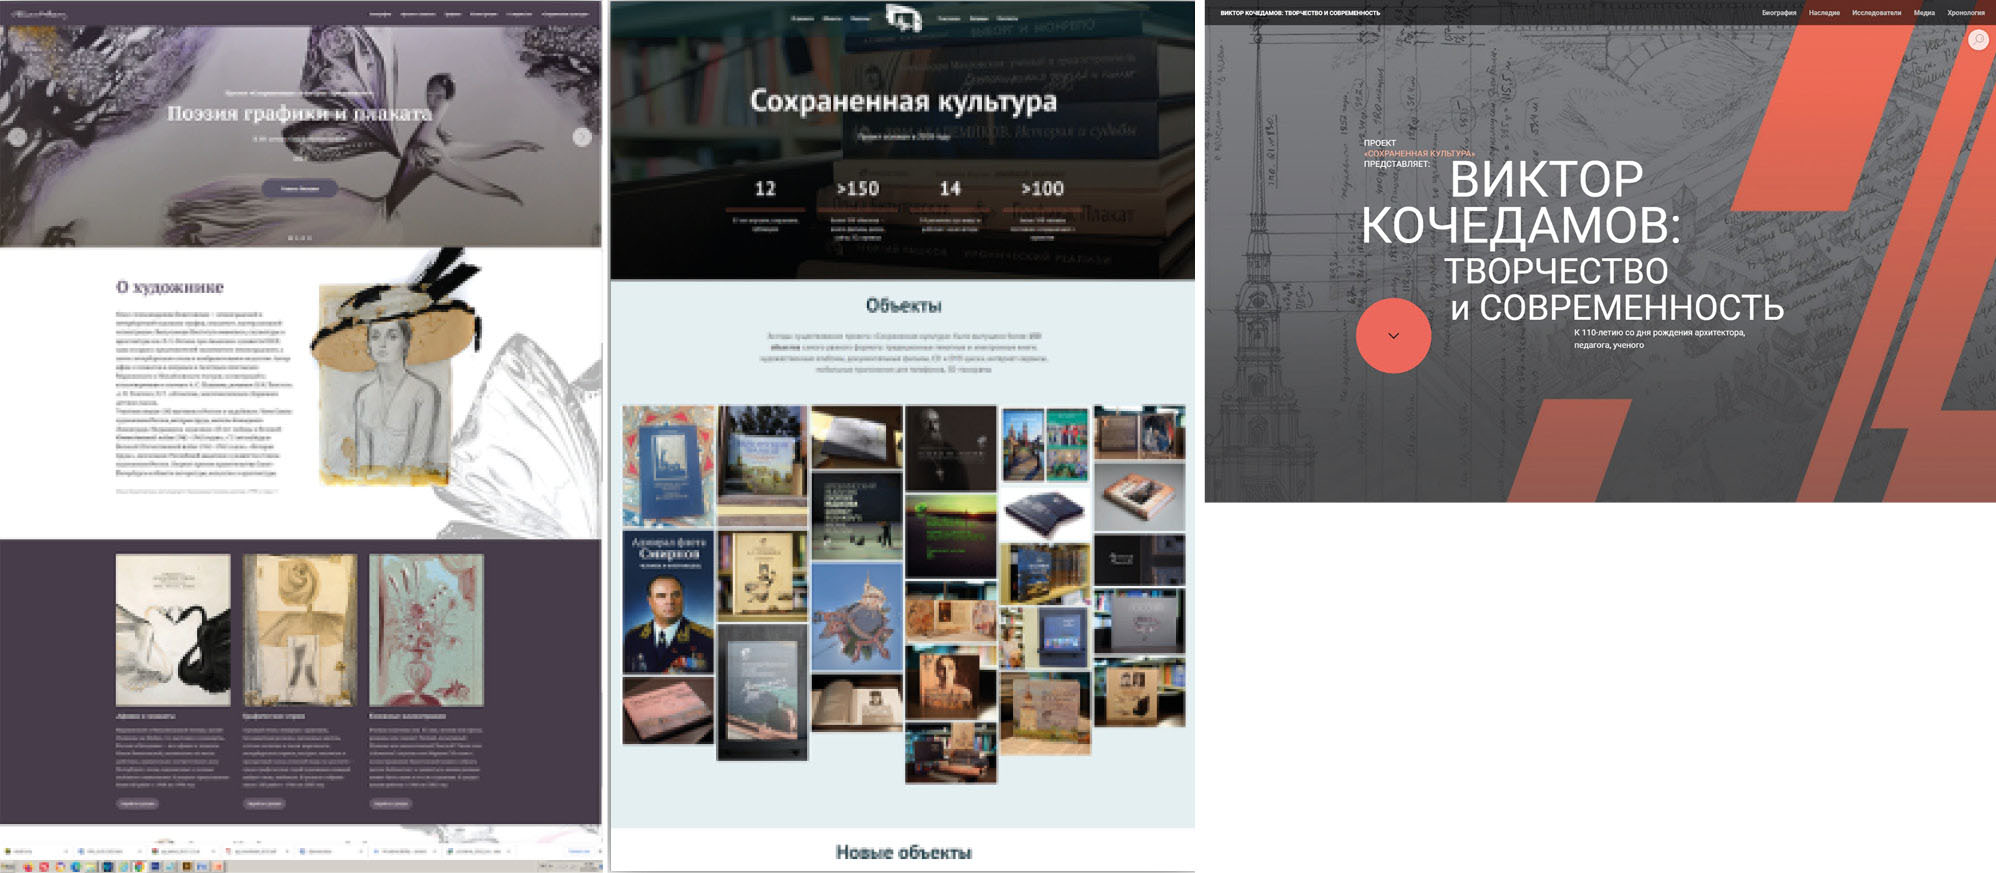Open the Адмирал флота Смирнов book thumbnail
1996x873 pixels.
tap(668, 601)
